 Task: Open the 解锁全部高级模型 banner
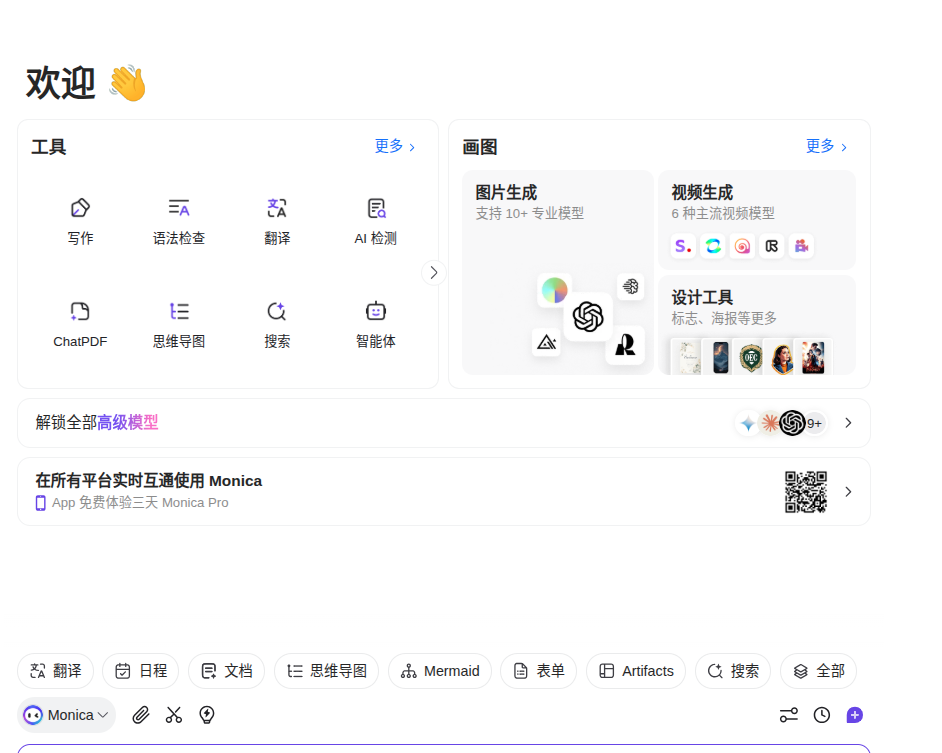click(444, 423)
